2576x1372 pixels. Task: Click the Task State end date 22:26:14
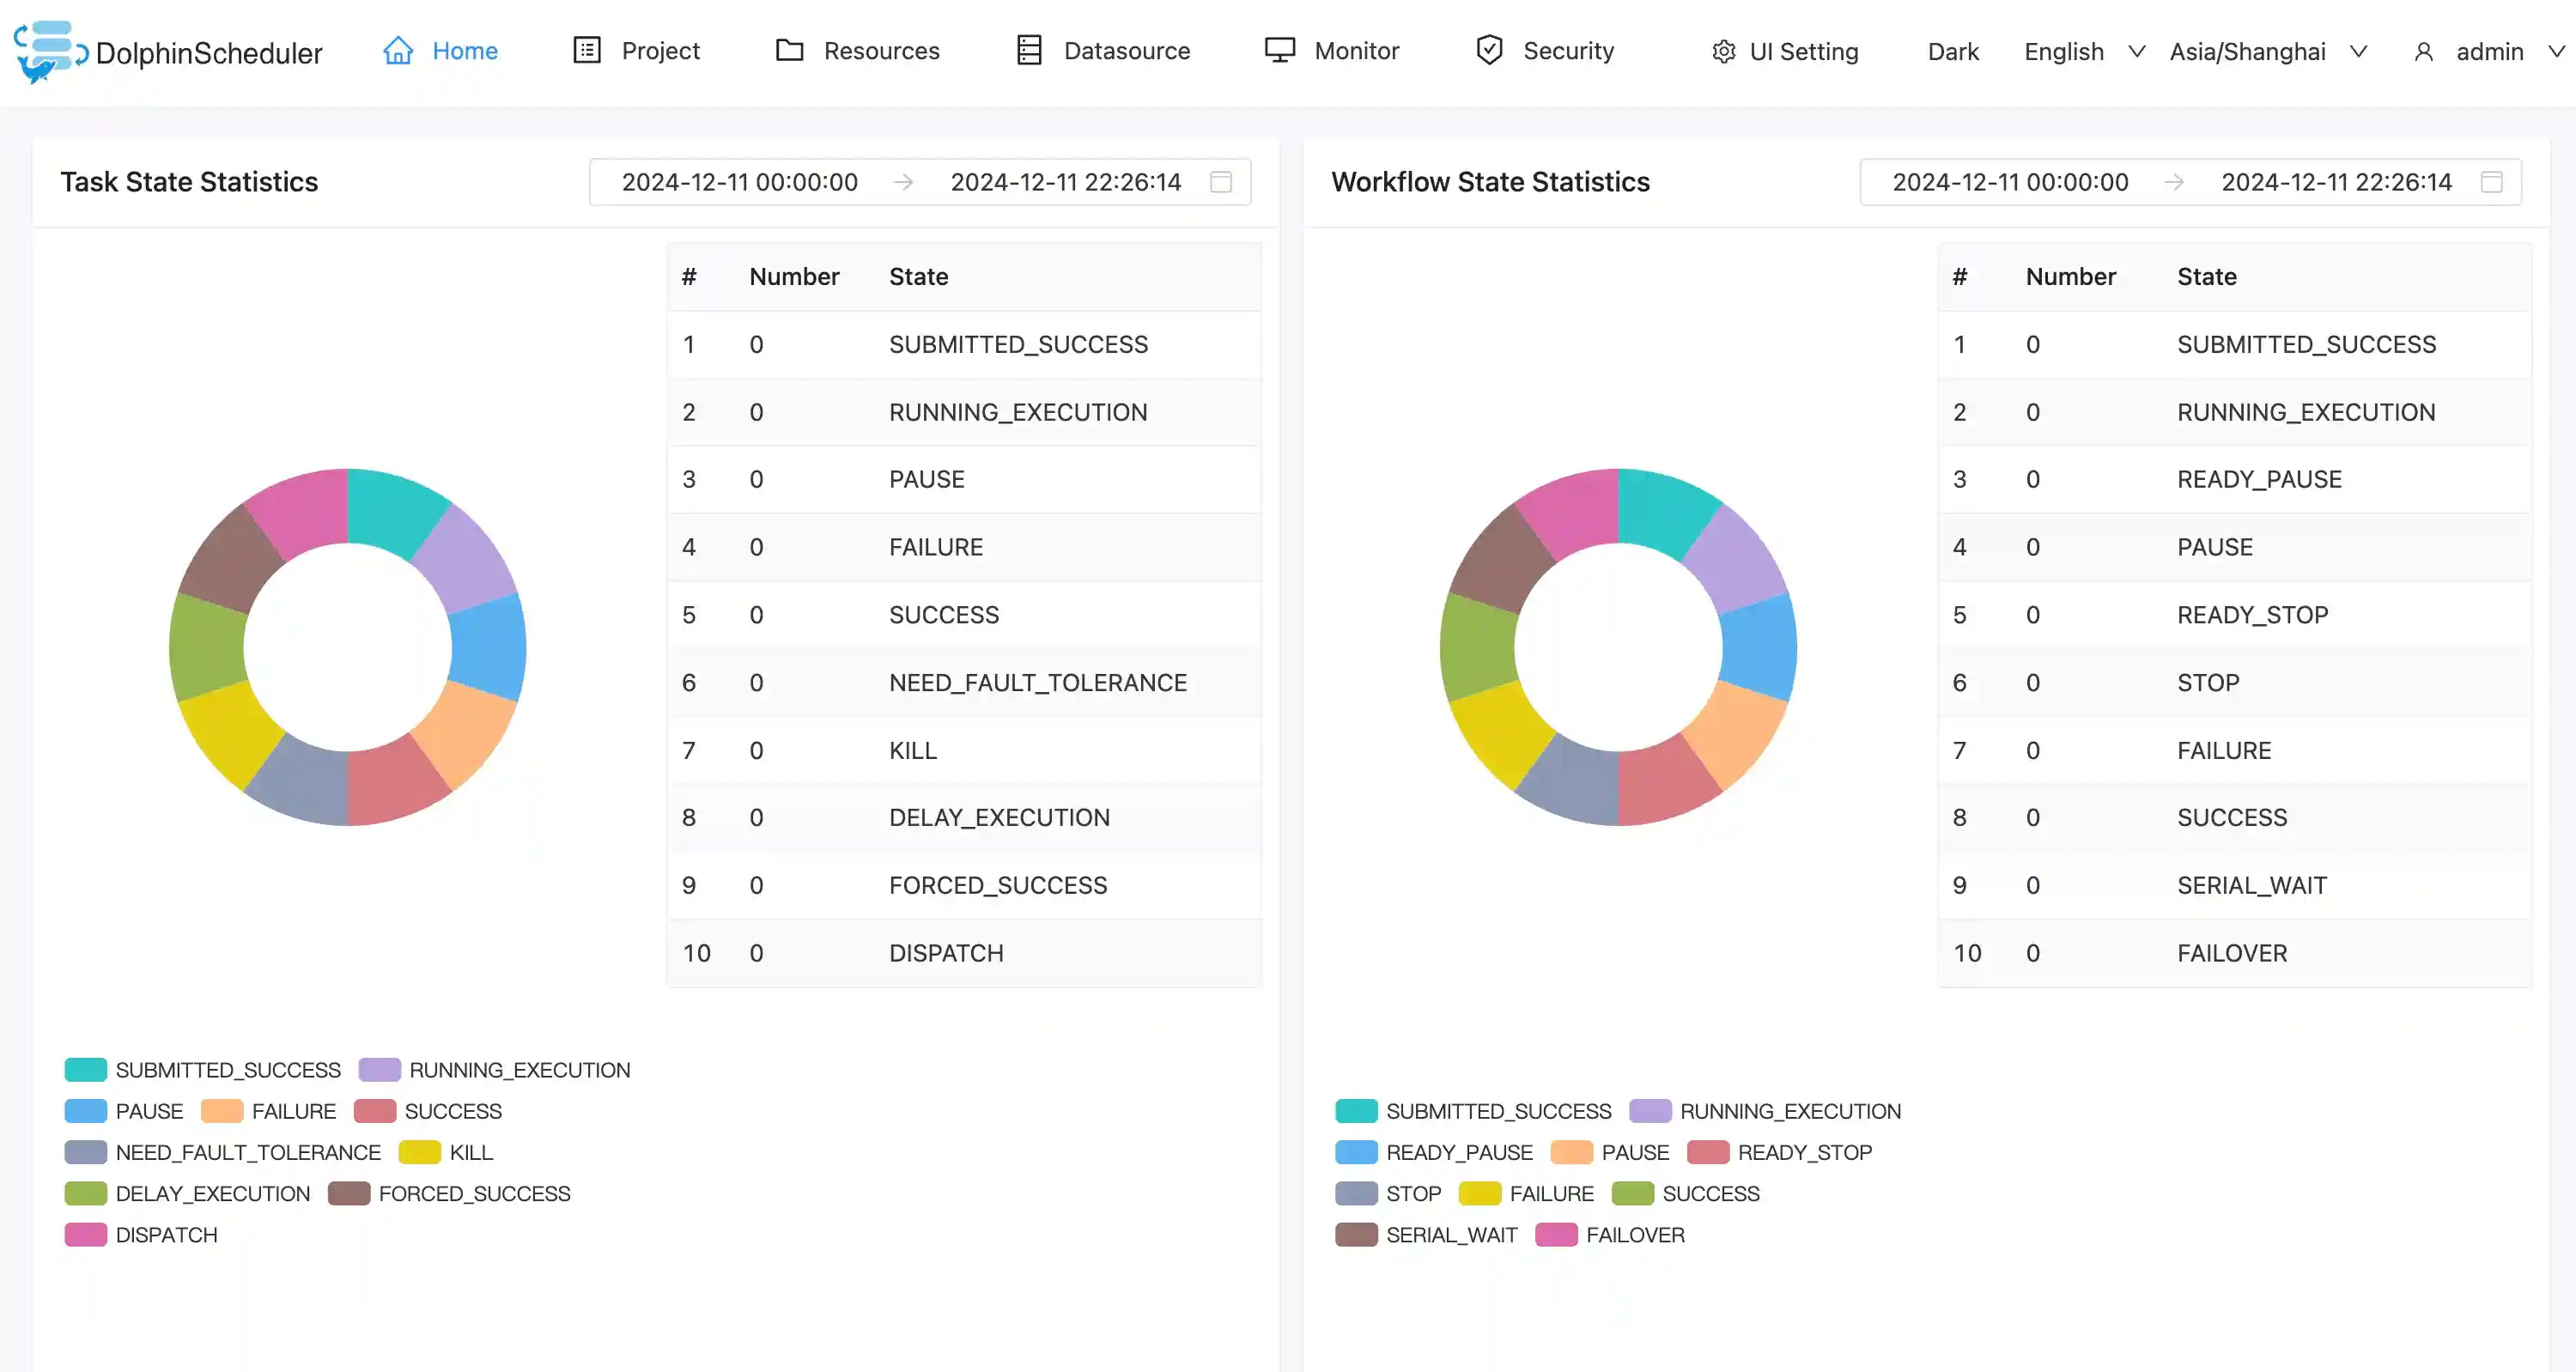[1065, 182]
